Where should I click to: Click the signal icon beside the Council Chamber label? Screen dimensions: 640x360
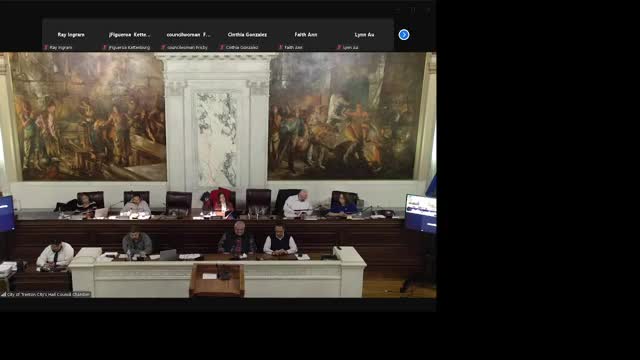point(3,294)
